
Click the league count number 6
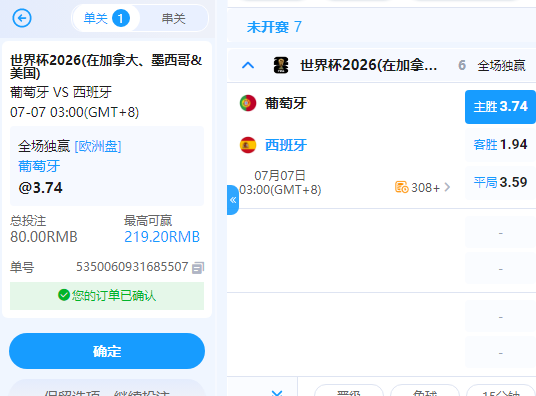(x=462, y=65)
